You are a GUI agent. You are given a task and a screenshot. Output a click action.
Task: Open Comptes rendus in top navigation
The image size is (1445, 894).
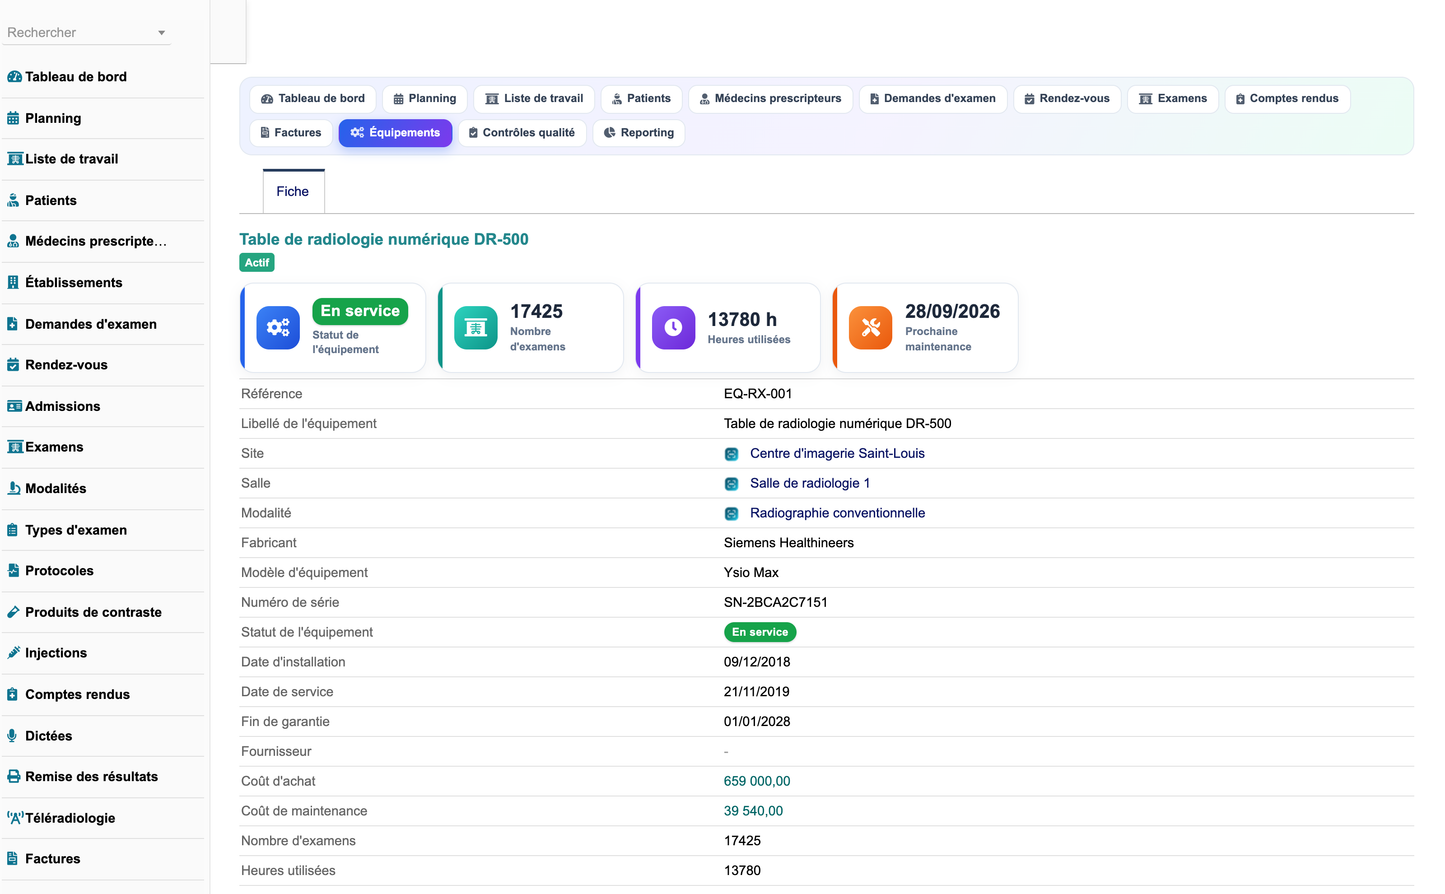1287,99
